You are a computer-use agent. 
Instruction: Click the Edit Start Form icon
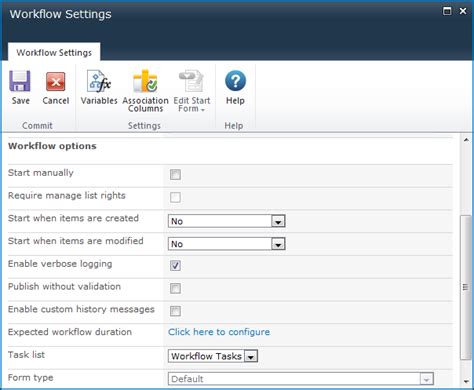(x=192, y=81)
